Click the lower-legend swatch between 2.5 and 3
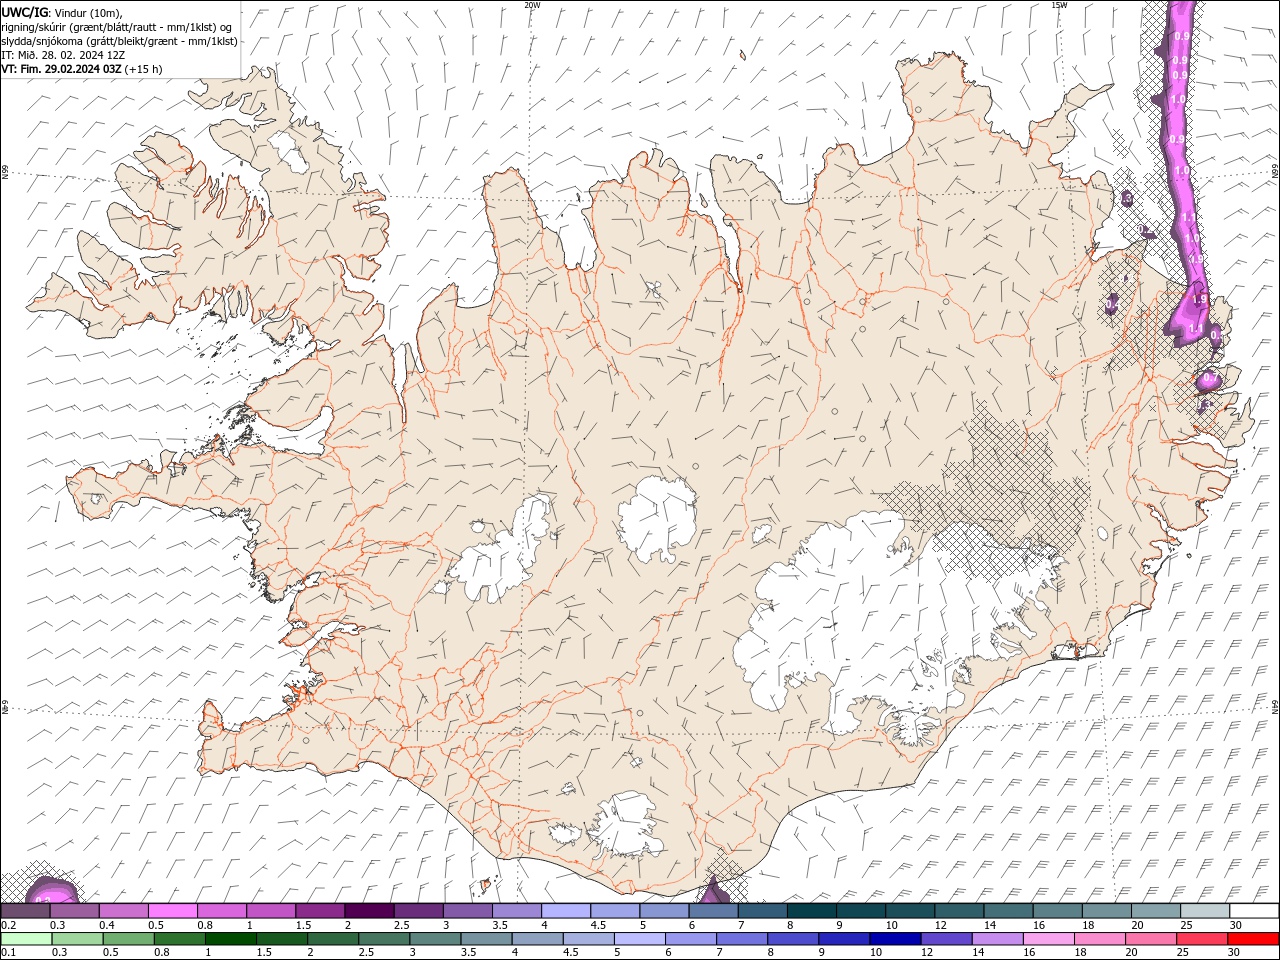Image resolution: width=1280 pixels, height=960 pixels. tap(384, 939)
